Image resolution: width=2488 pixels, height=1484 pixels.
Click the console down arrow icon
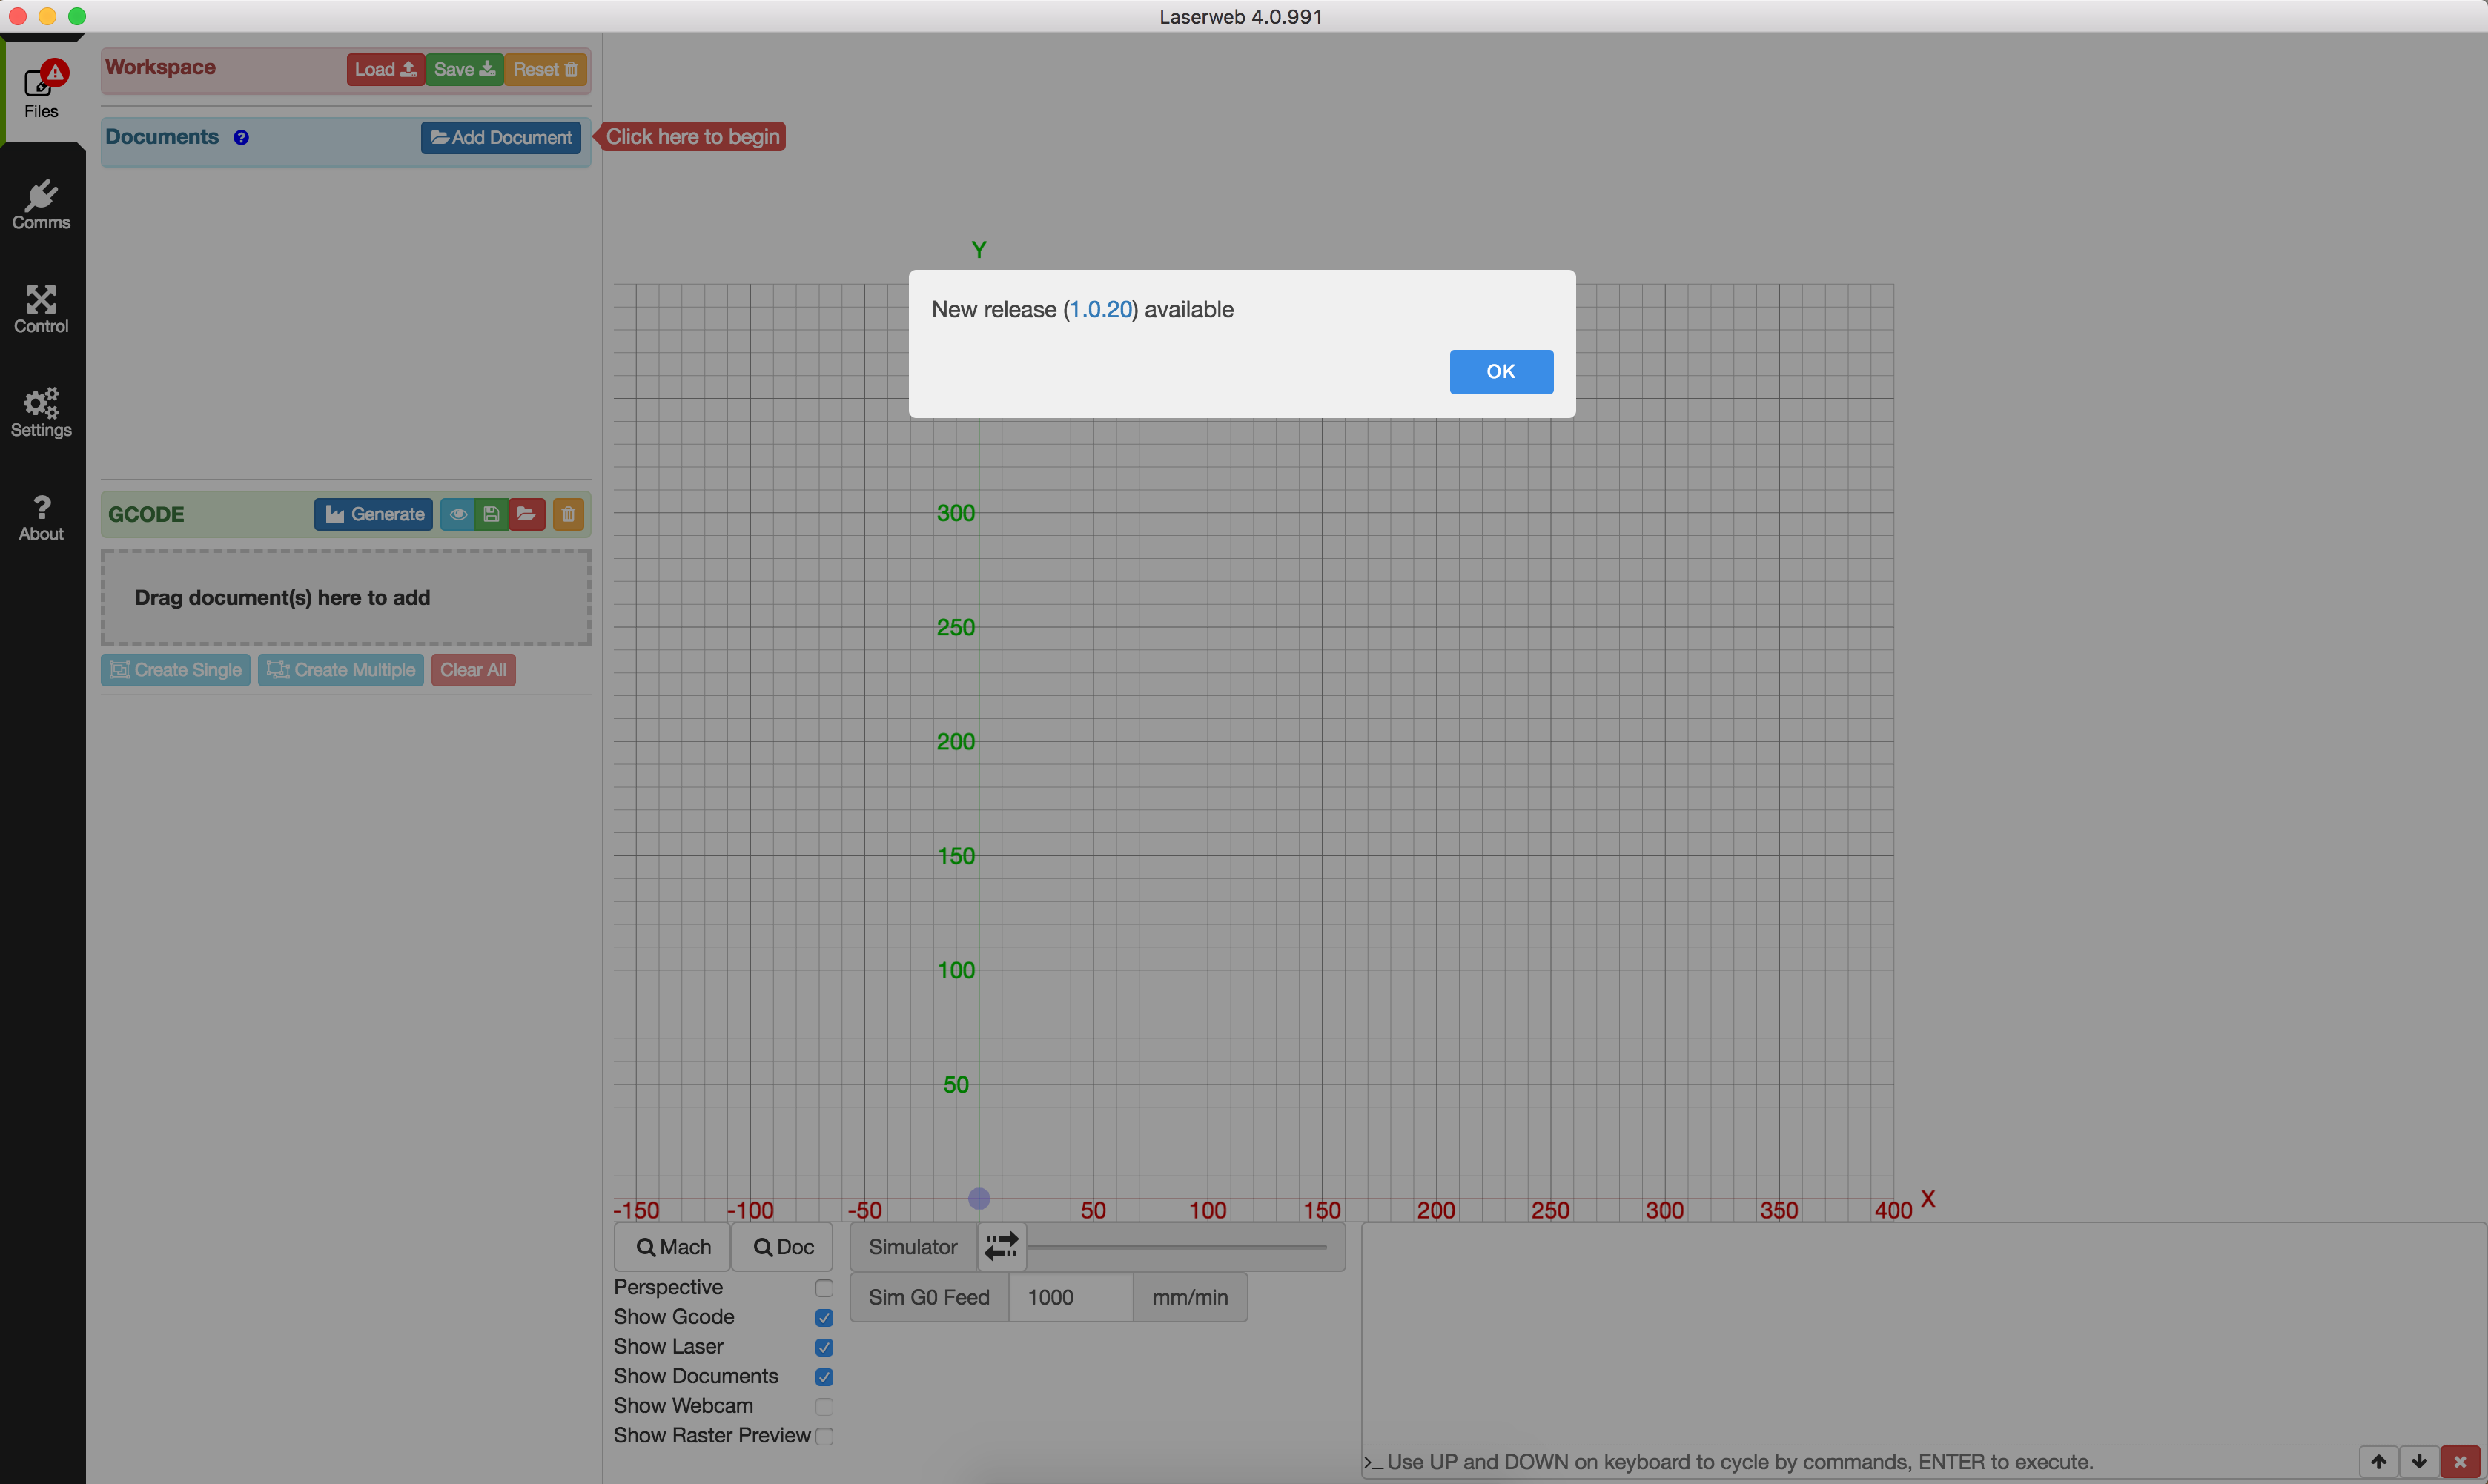click(2419, 1462)
